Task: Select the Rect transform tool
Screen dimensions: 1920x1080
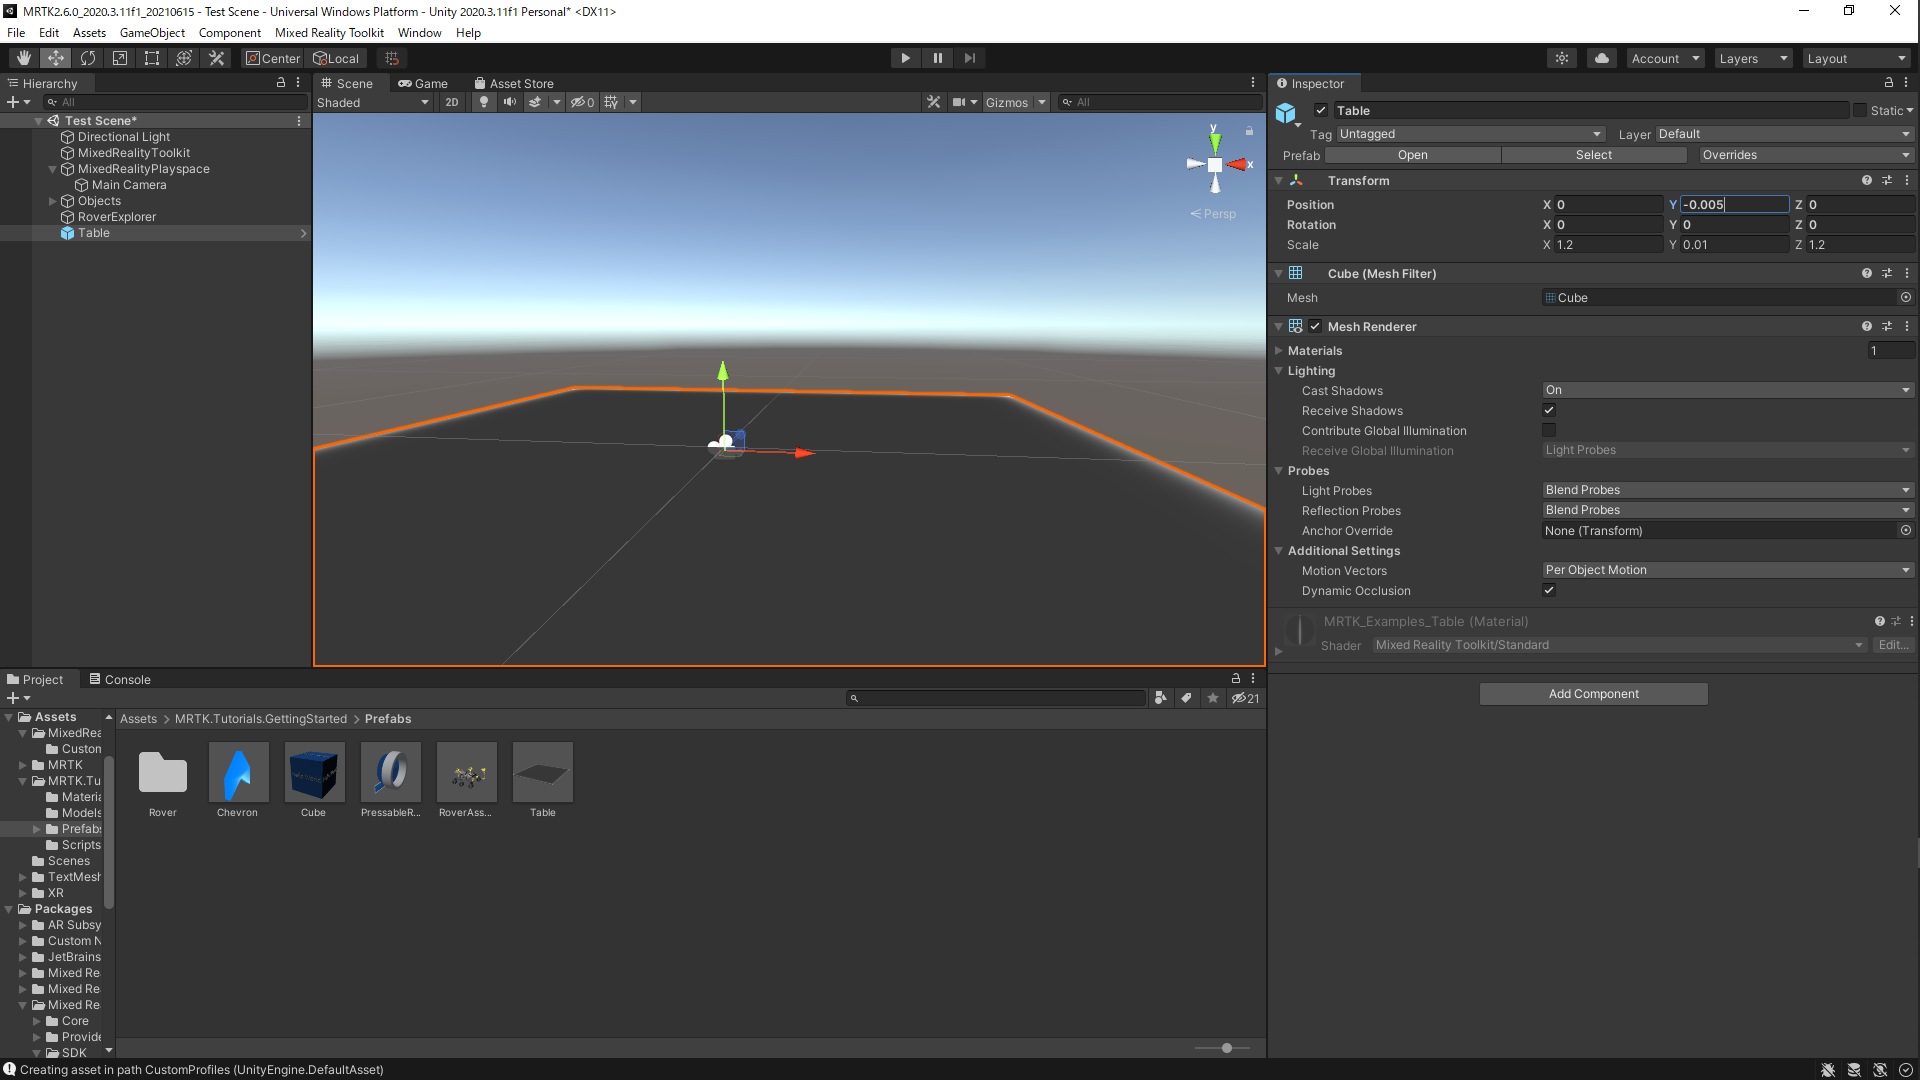Action: point(152,58)
